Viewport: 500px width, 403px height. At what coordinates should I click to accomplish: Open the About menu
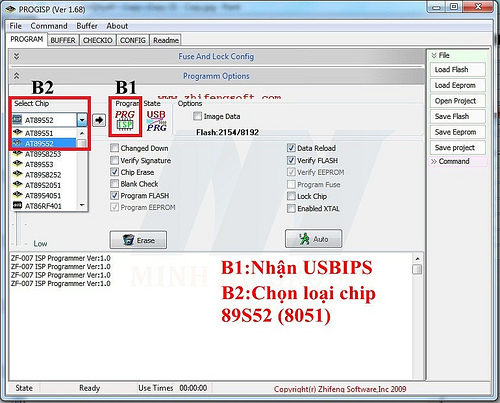coord(117,26)
